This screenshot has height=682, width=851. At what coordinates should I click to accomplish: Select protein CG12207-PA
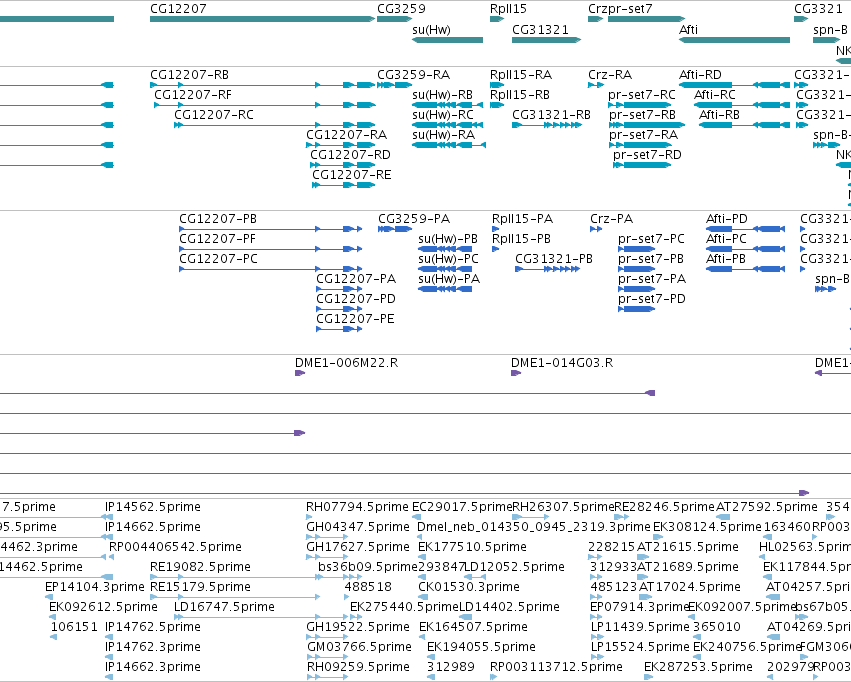pos(339,290)
